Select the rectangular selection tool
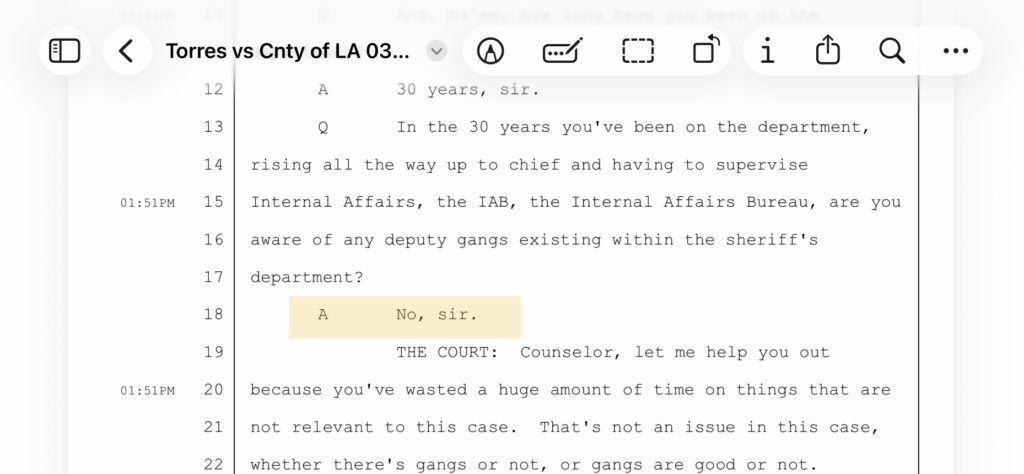This screenshot has width=1024, height=474. coord(637,51)
